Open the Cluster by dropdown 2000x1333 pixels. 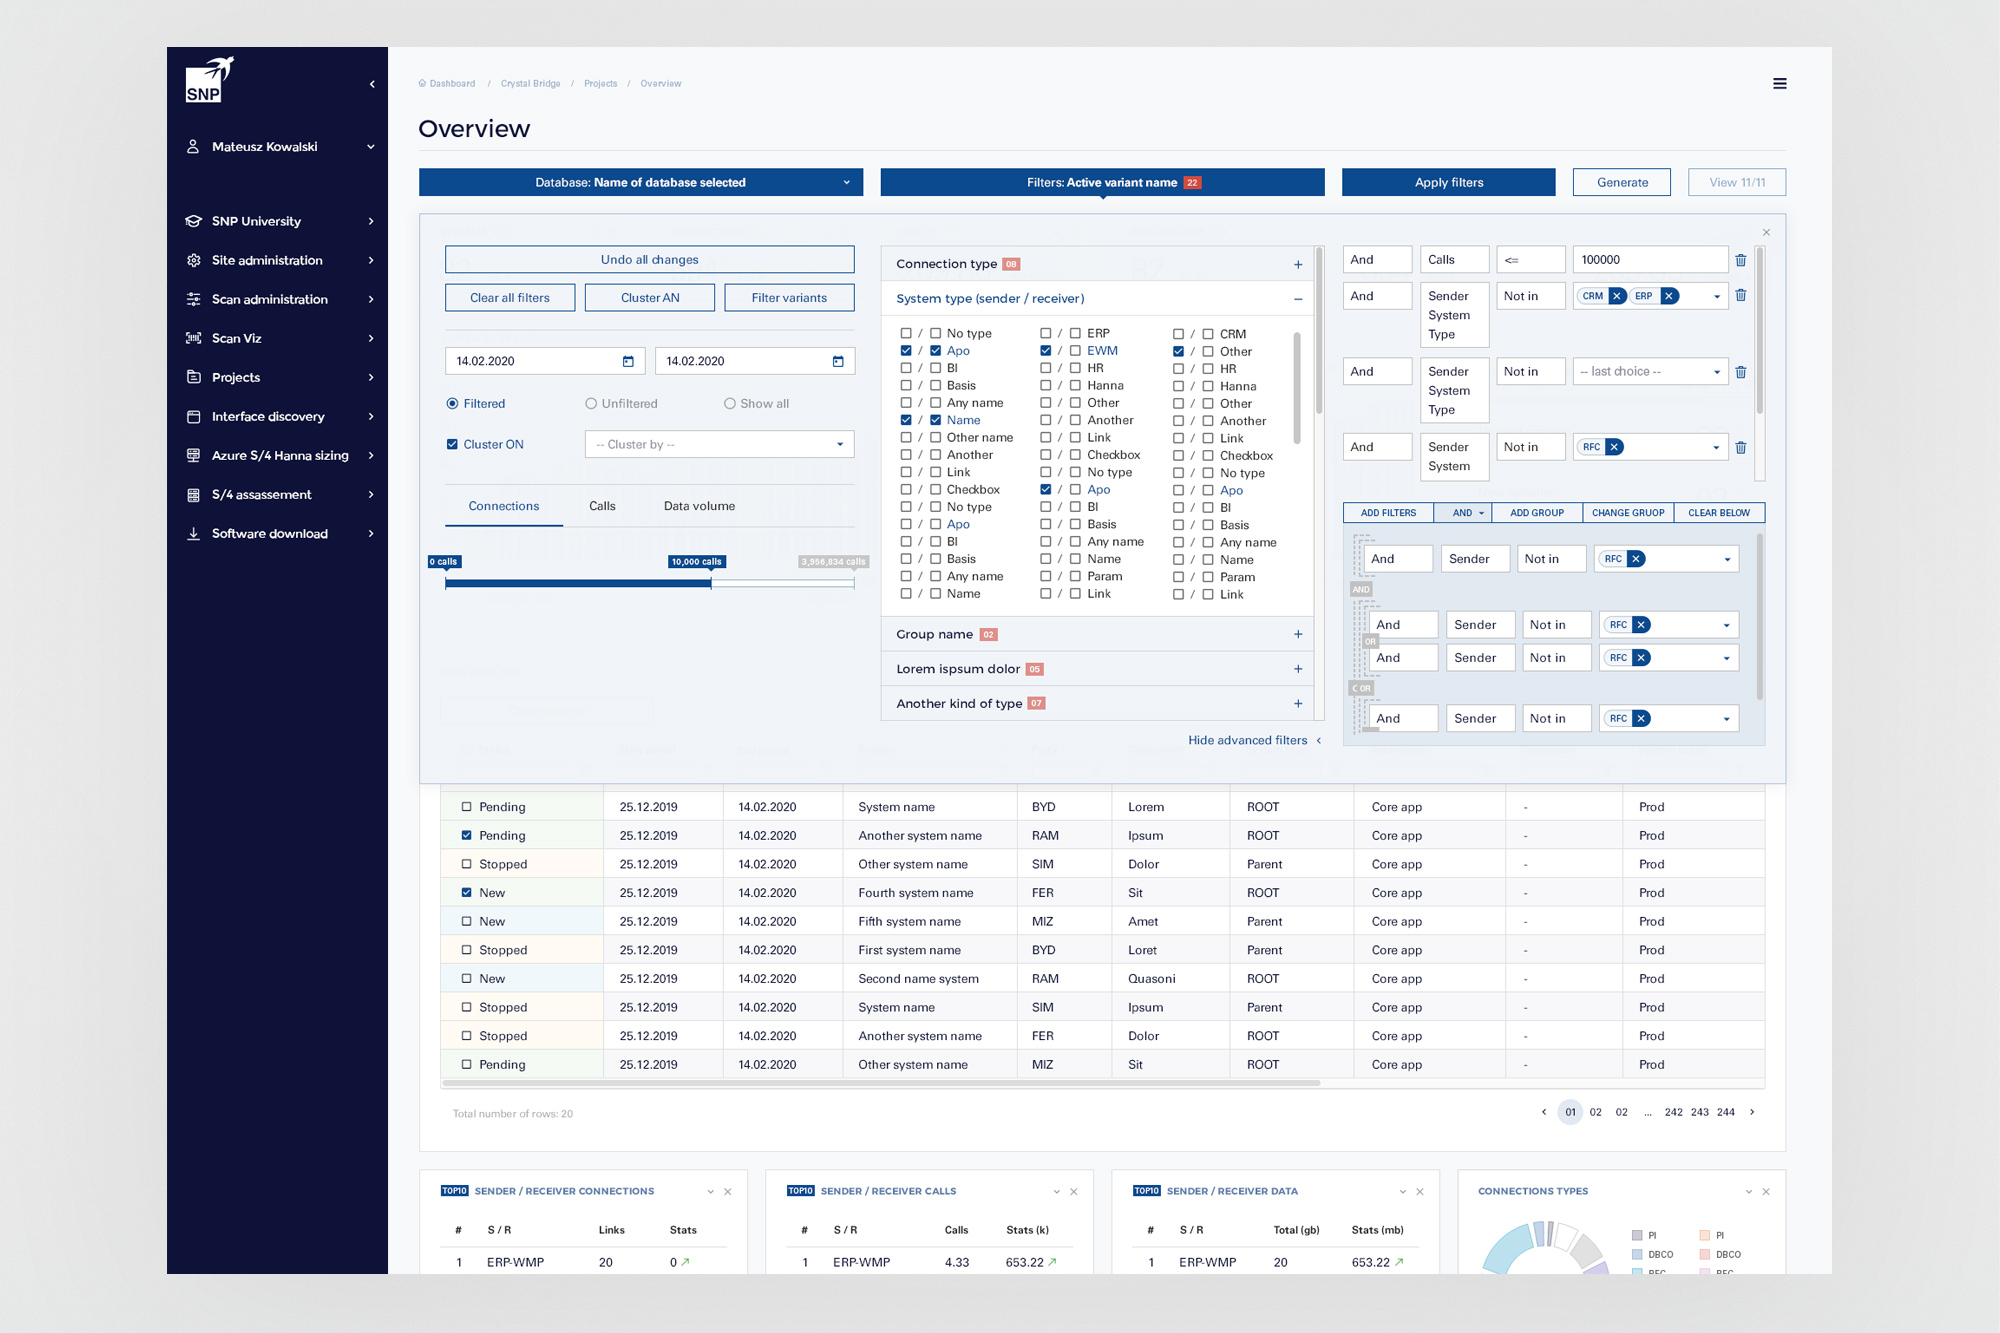point(719,444)
